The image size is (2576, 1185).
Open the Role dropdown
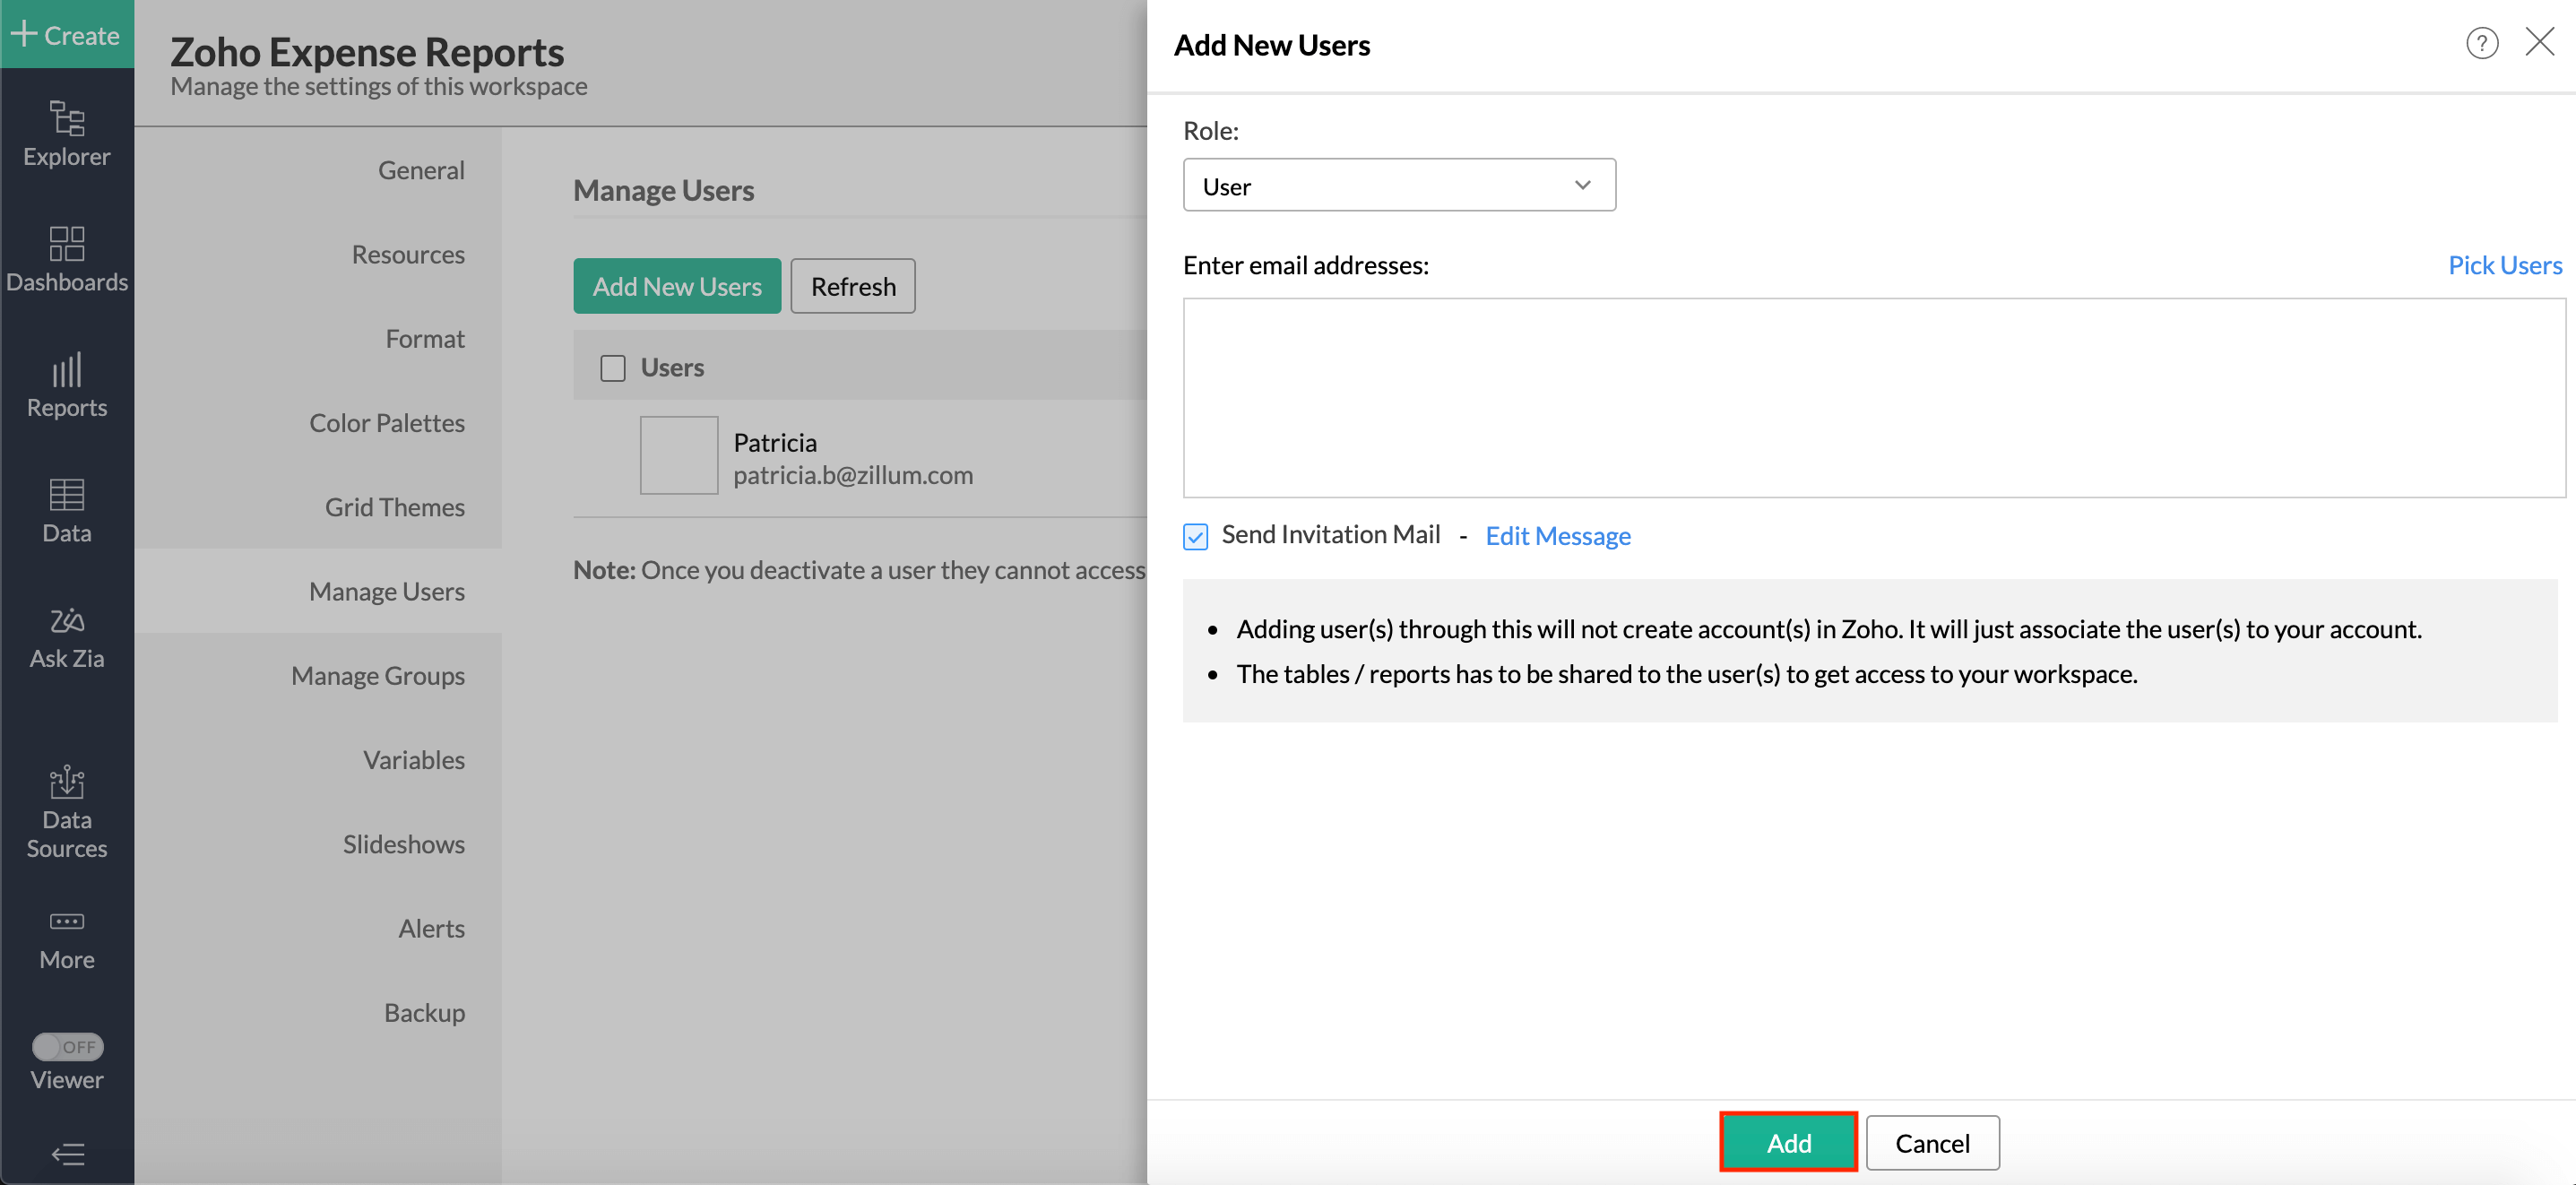pos(1398,184)
